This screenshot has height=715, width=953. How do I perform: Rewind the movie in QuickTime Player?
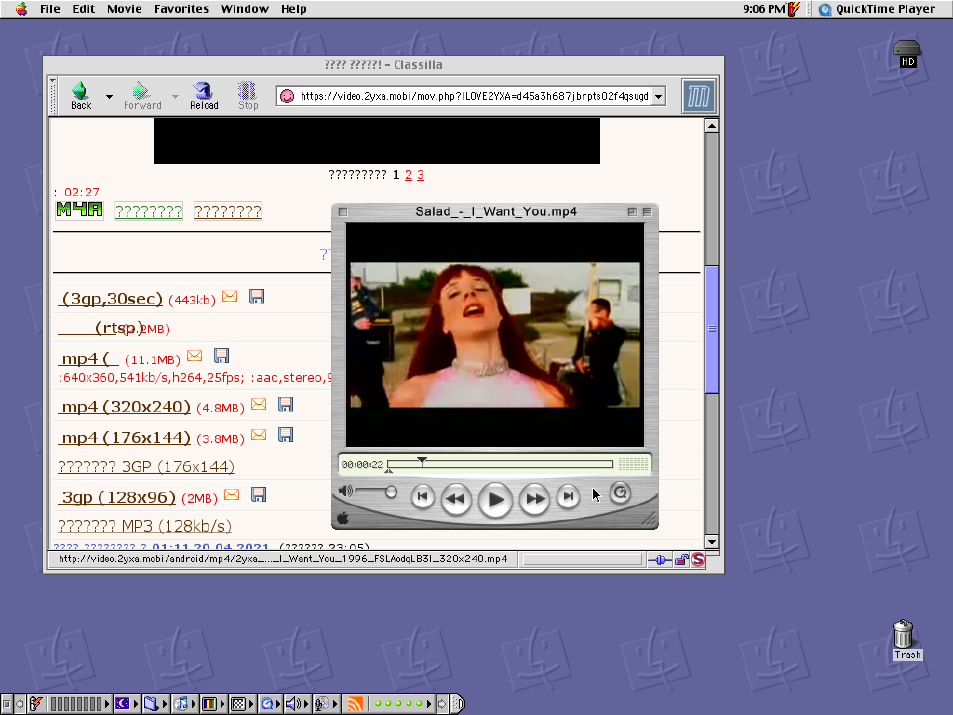[x=456, y=499]
